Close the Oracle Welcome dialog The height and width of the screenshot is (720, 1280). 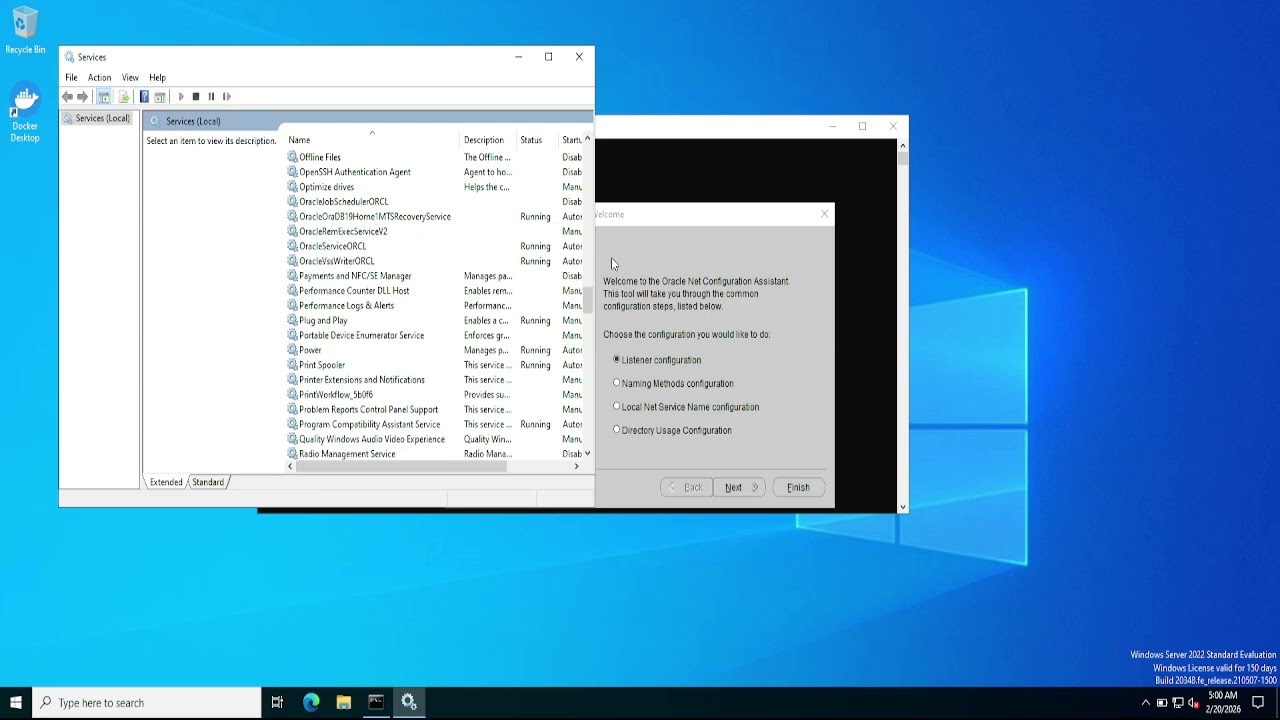point(824,214)
